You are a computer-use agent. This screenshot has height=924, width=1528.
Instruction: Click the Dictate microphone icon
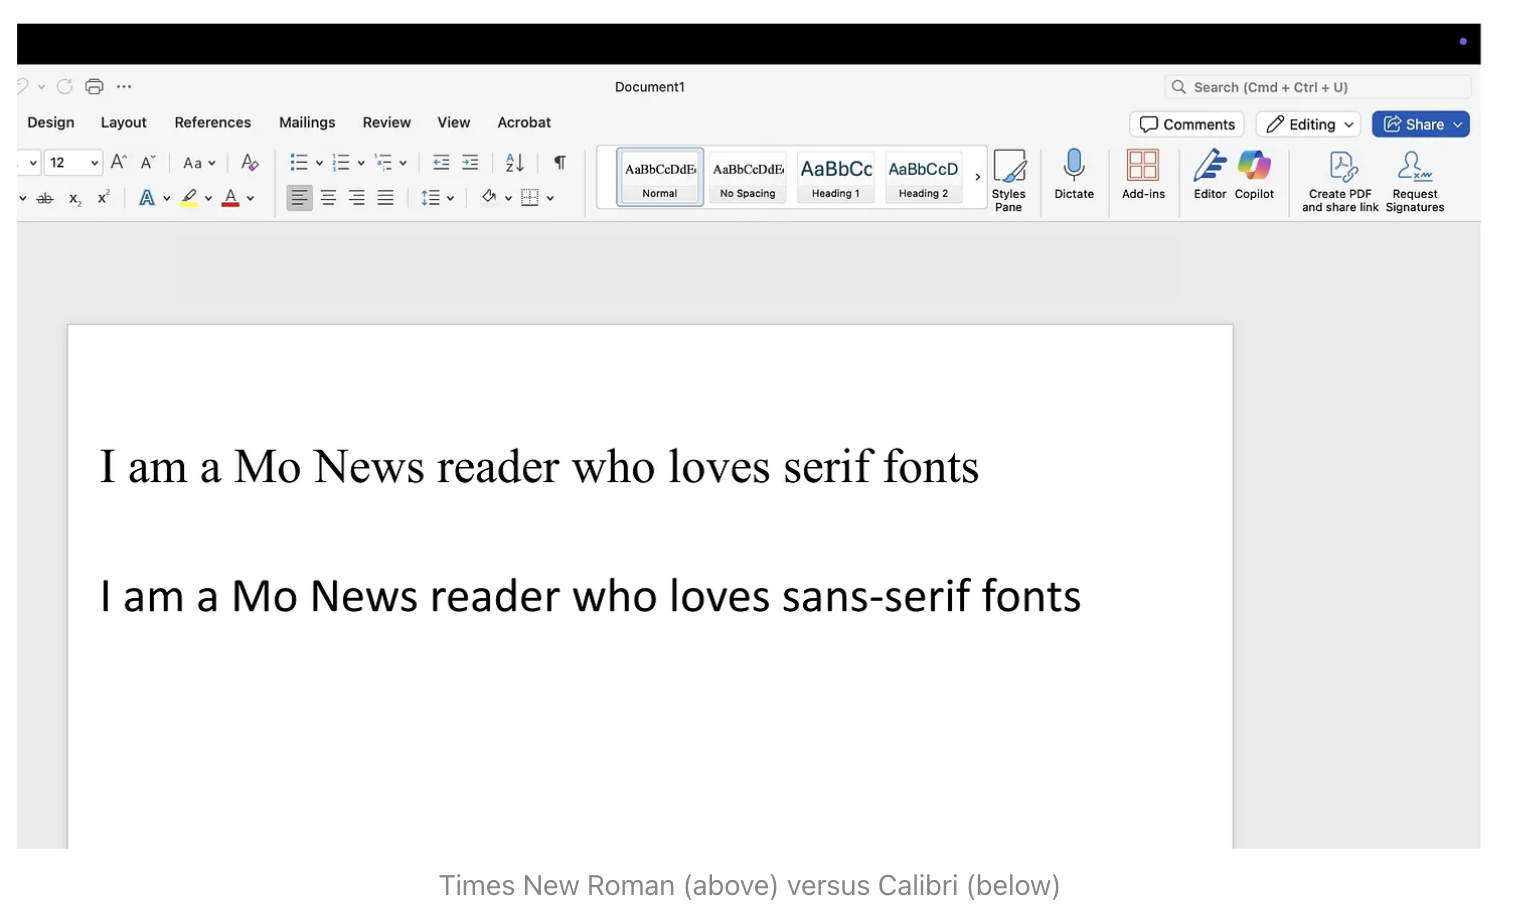click(x=1073, y=166)
